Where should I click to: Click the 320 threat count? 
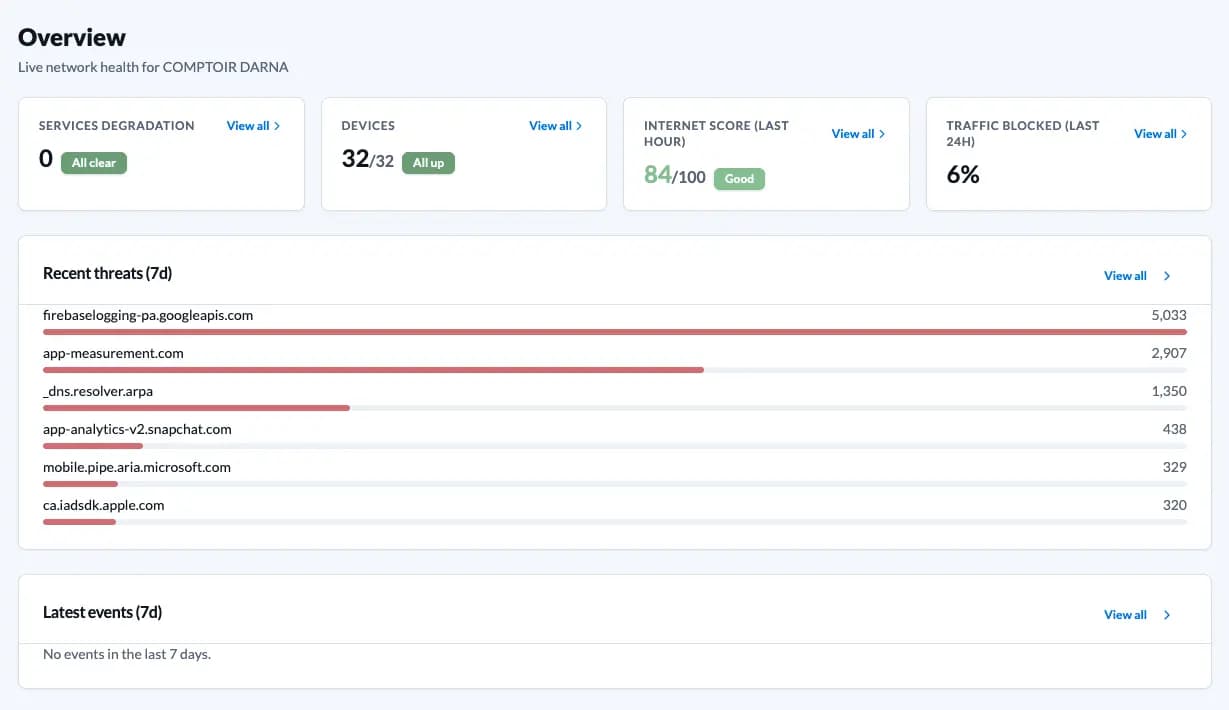tap(1174, 505)
